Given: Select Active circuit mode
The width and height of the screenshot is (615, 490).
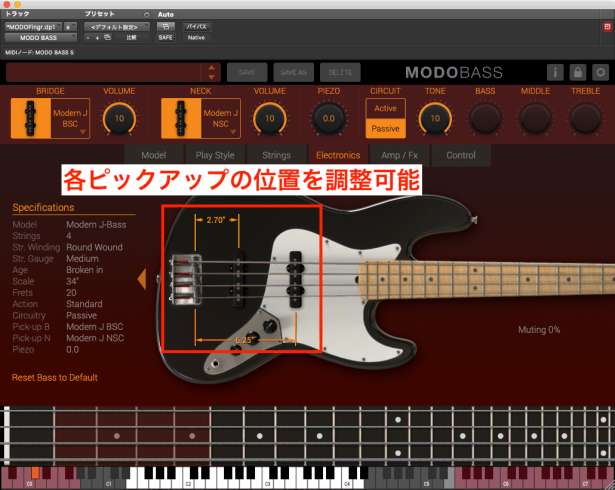Looking at the screenshot, I should pyautogui.click(x=385, y=108).
